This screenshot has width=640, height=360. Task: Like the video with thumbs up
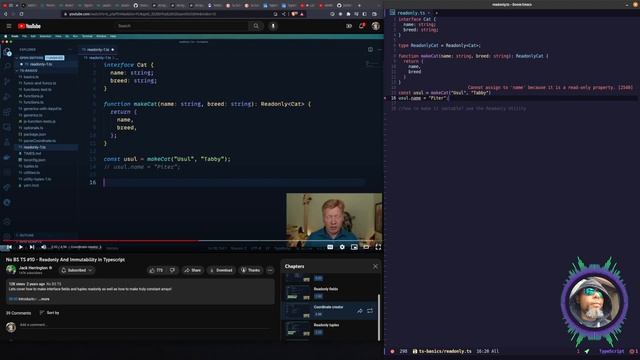[x=156, y=270]
